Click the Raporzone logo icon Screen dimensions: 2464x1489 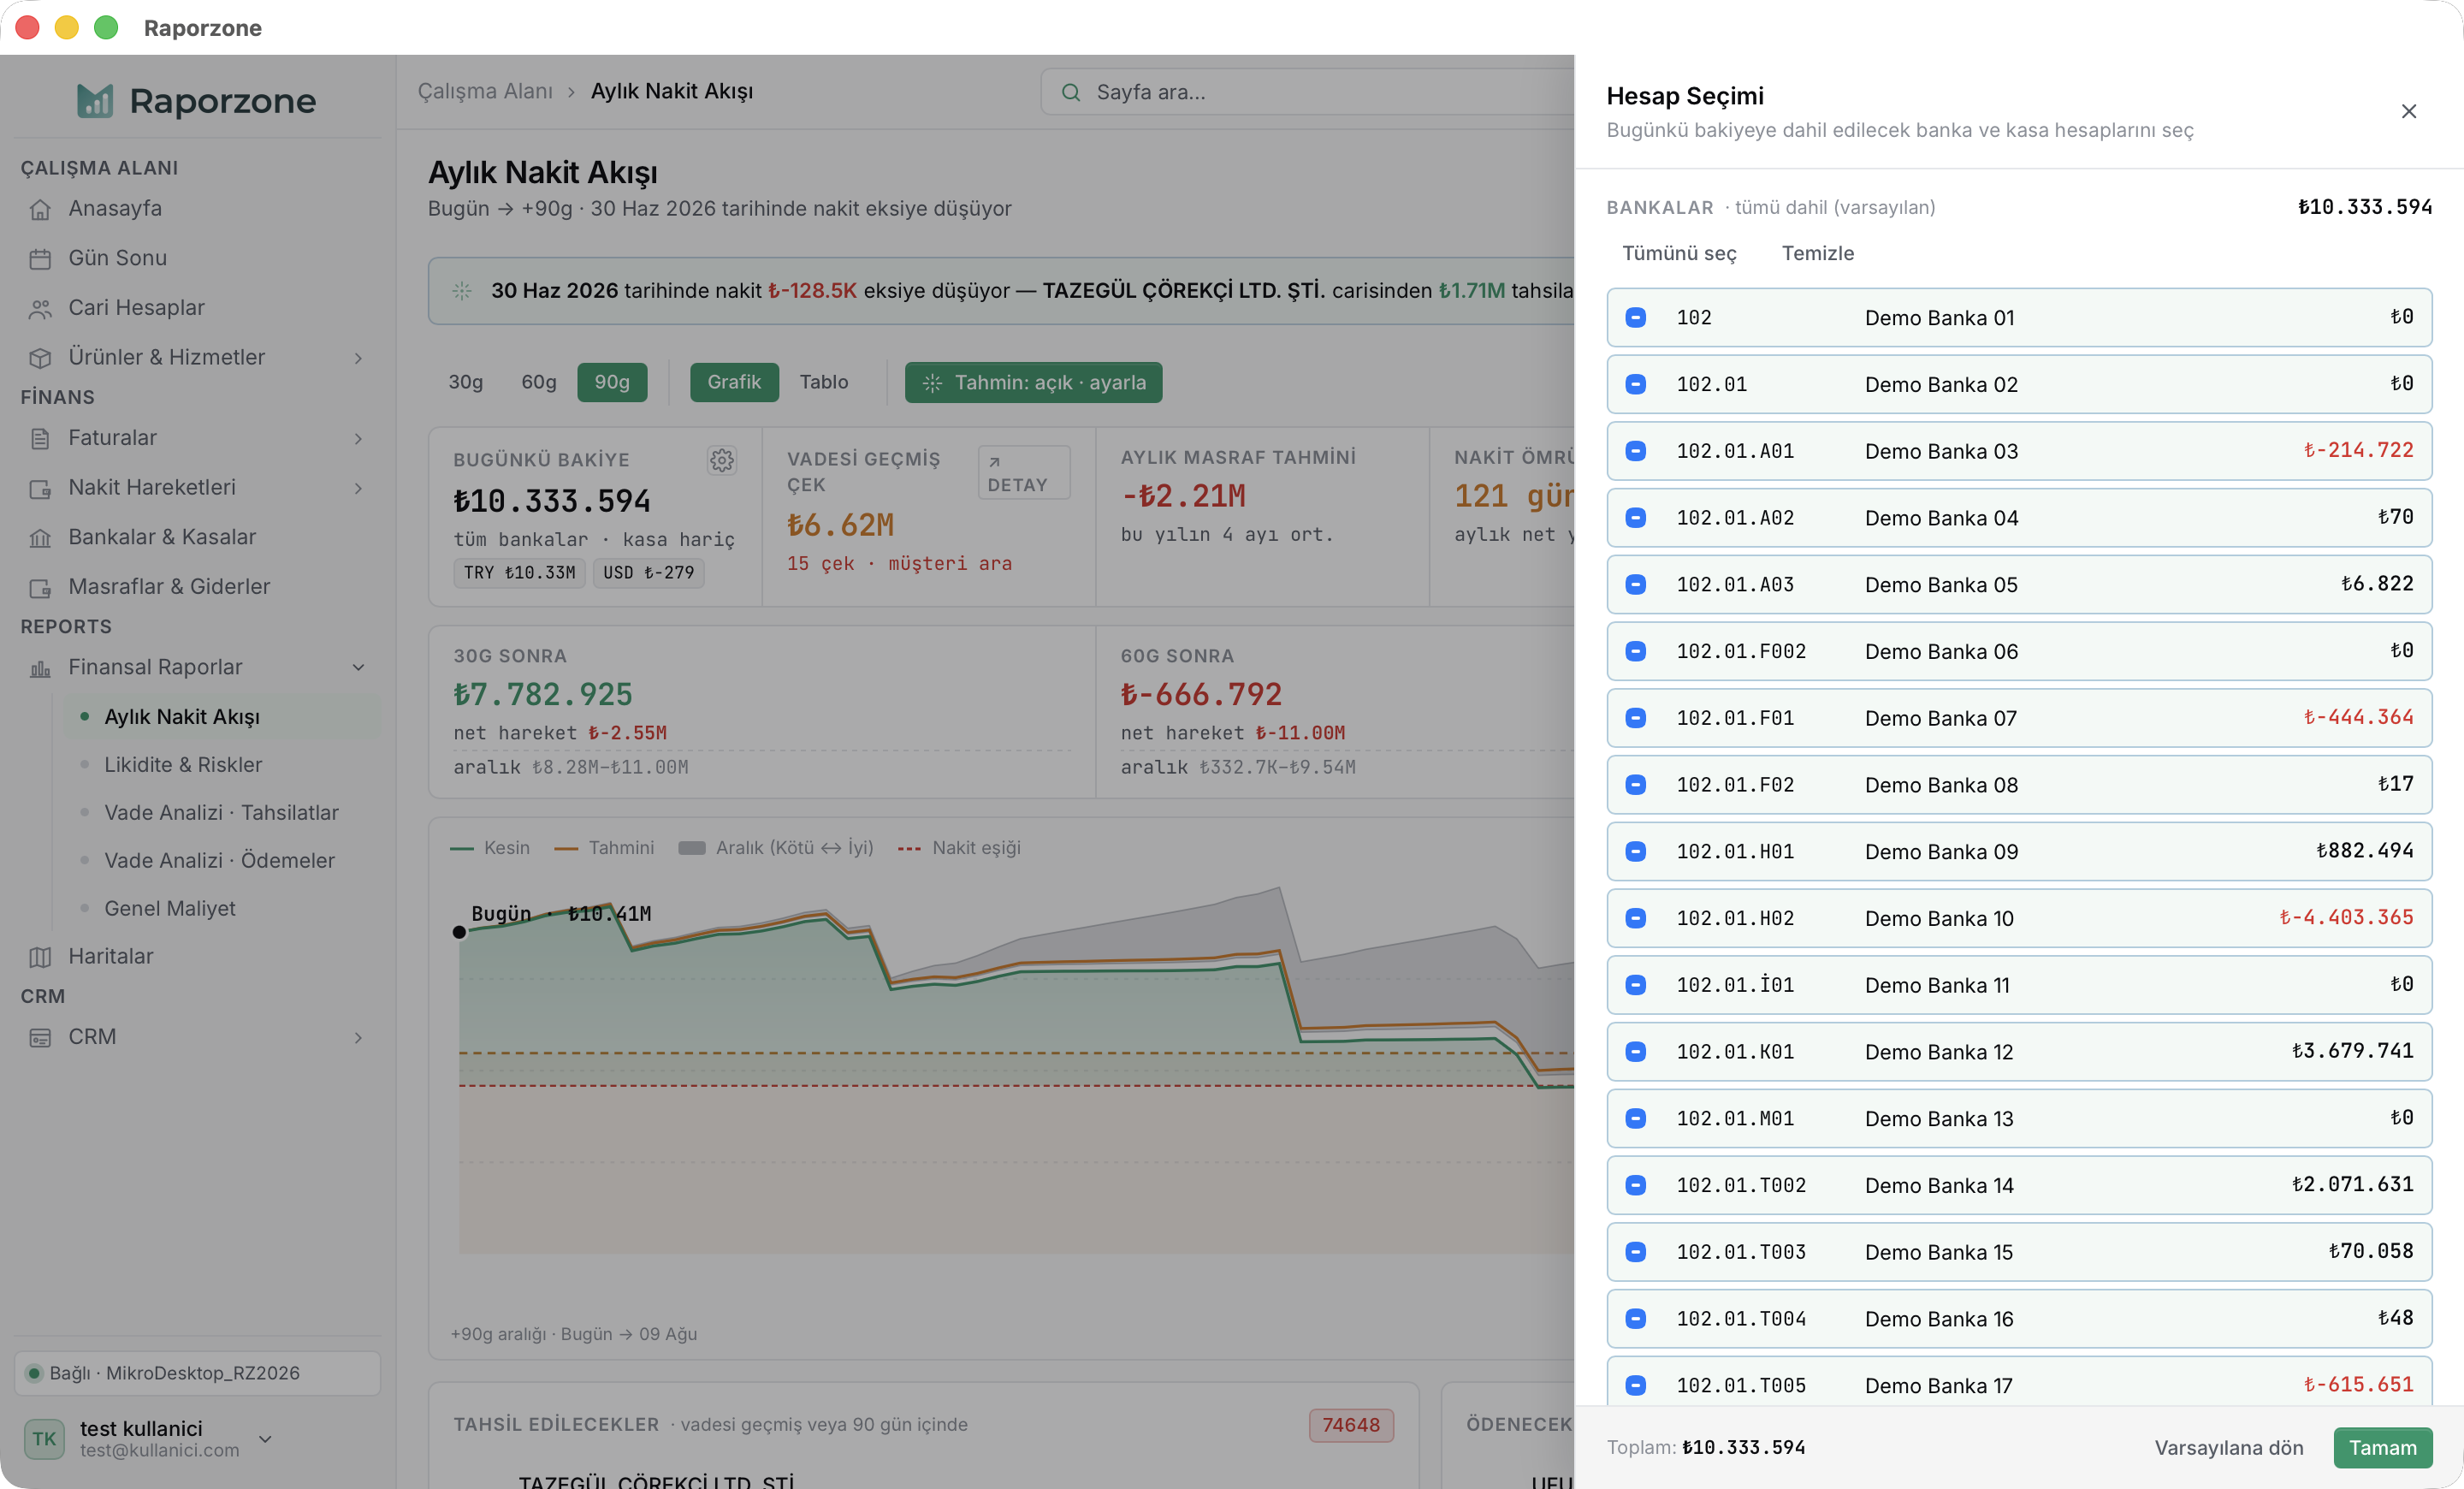tap(95, 100)
